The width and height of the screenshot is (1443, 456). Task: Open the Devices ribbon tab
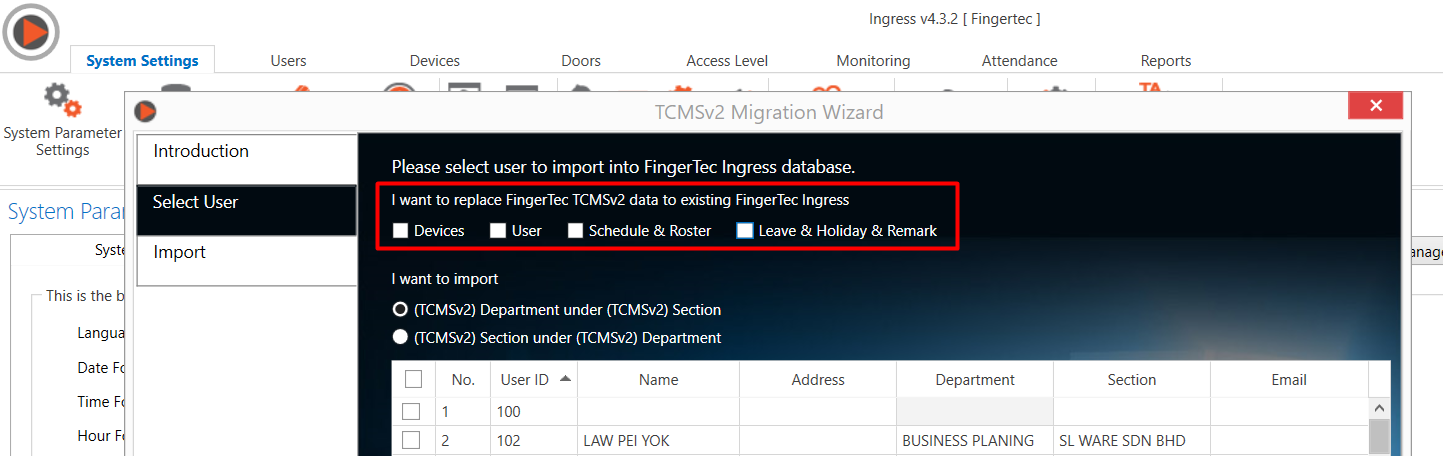pos(435,61)
